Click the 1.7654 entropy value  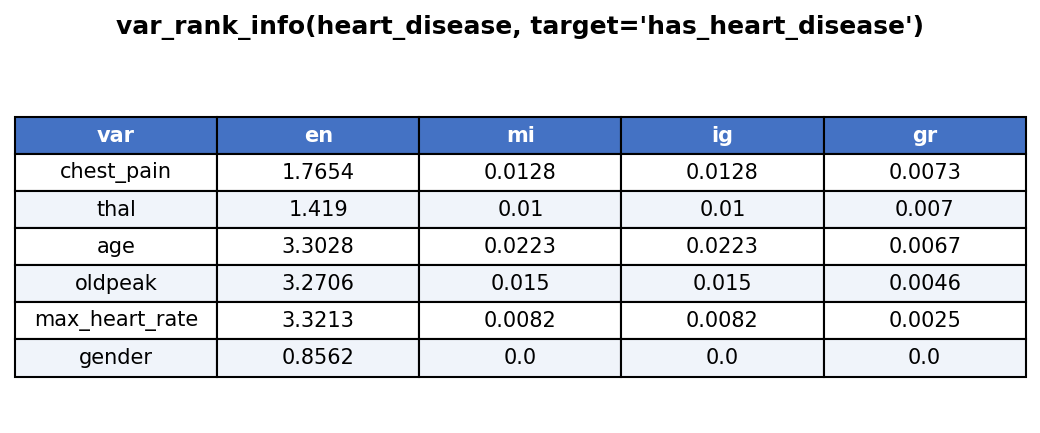(318, 172)
